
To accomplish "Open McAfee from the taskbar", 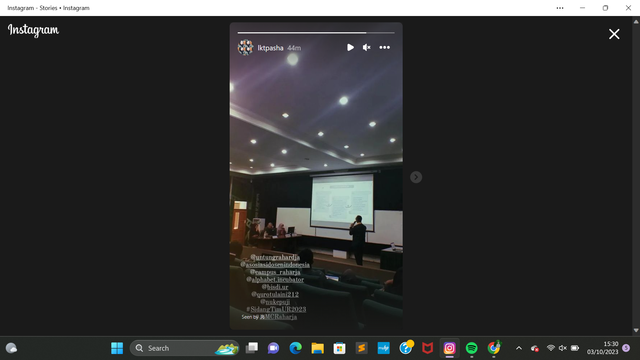I will (427, 348).
